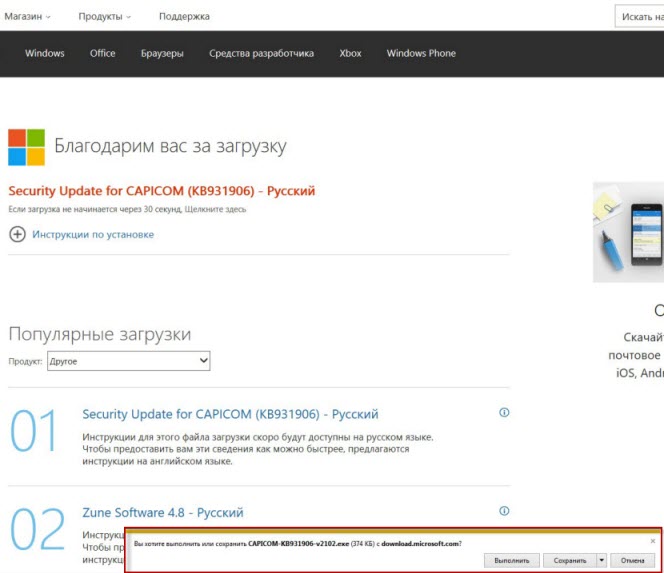Select Windows Phone in navigation bar
The height and width of the screenshot is (573, 664).
pos(421,53)
